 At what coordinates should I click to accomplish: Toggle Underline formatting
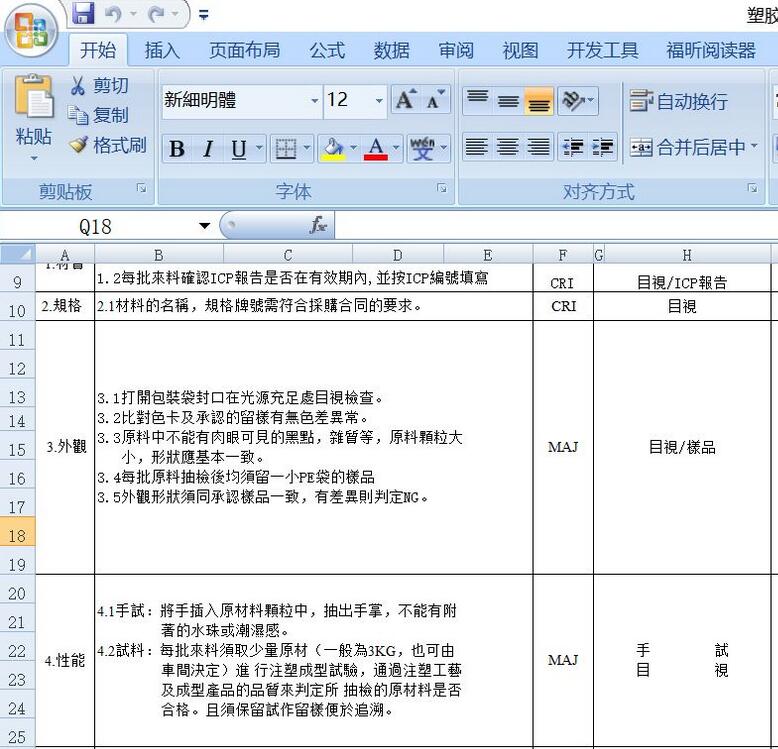239,148
